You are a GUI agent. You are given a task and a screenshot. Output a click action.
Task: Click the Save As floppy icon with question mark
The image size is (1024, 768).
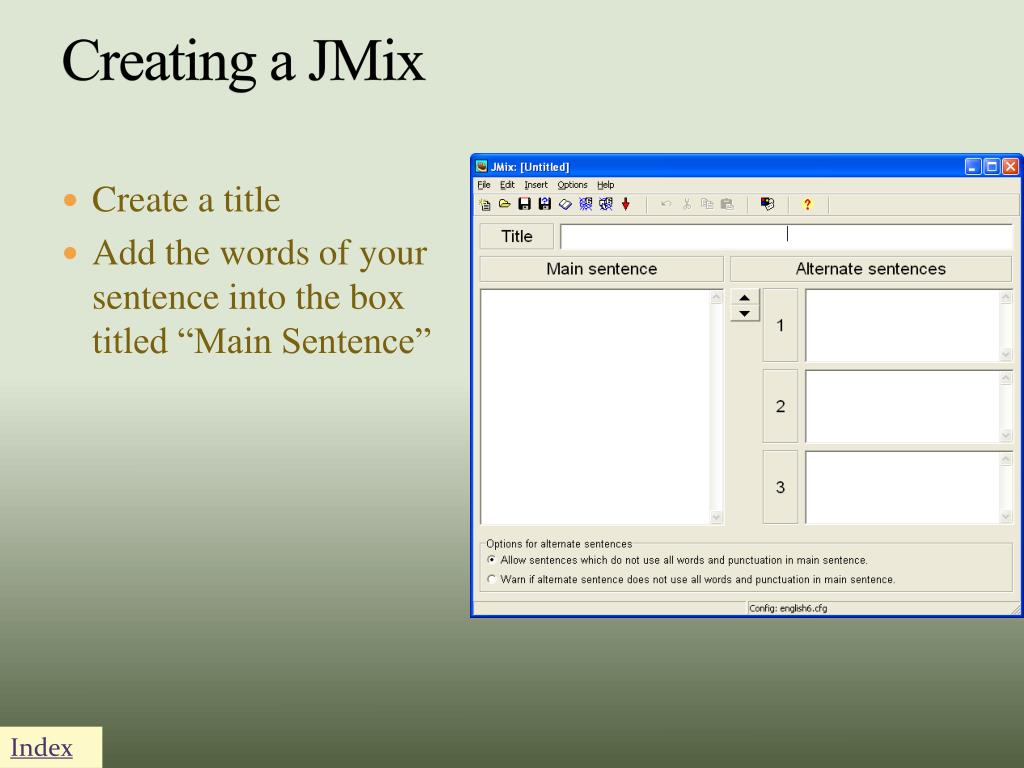(x=545, y=204)
